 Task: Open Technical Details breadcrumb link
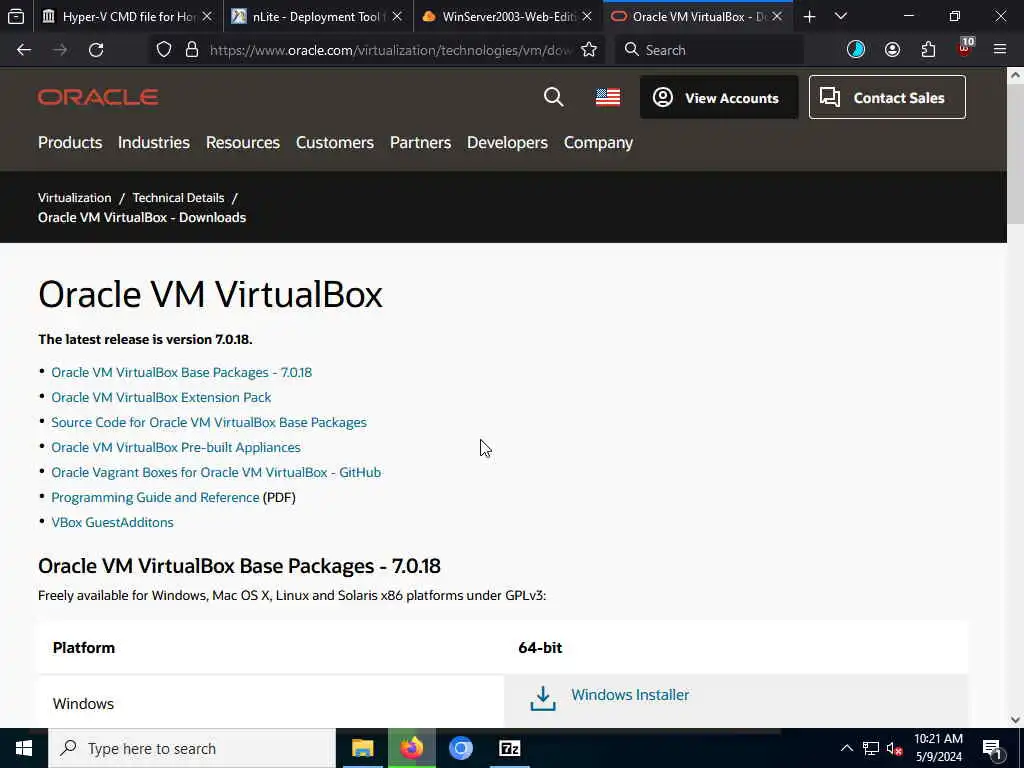click(178, 197)
